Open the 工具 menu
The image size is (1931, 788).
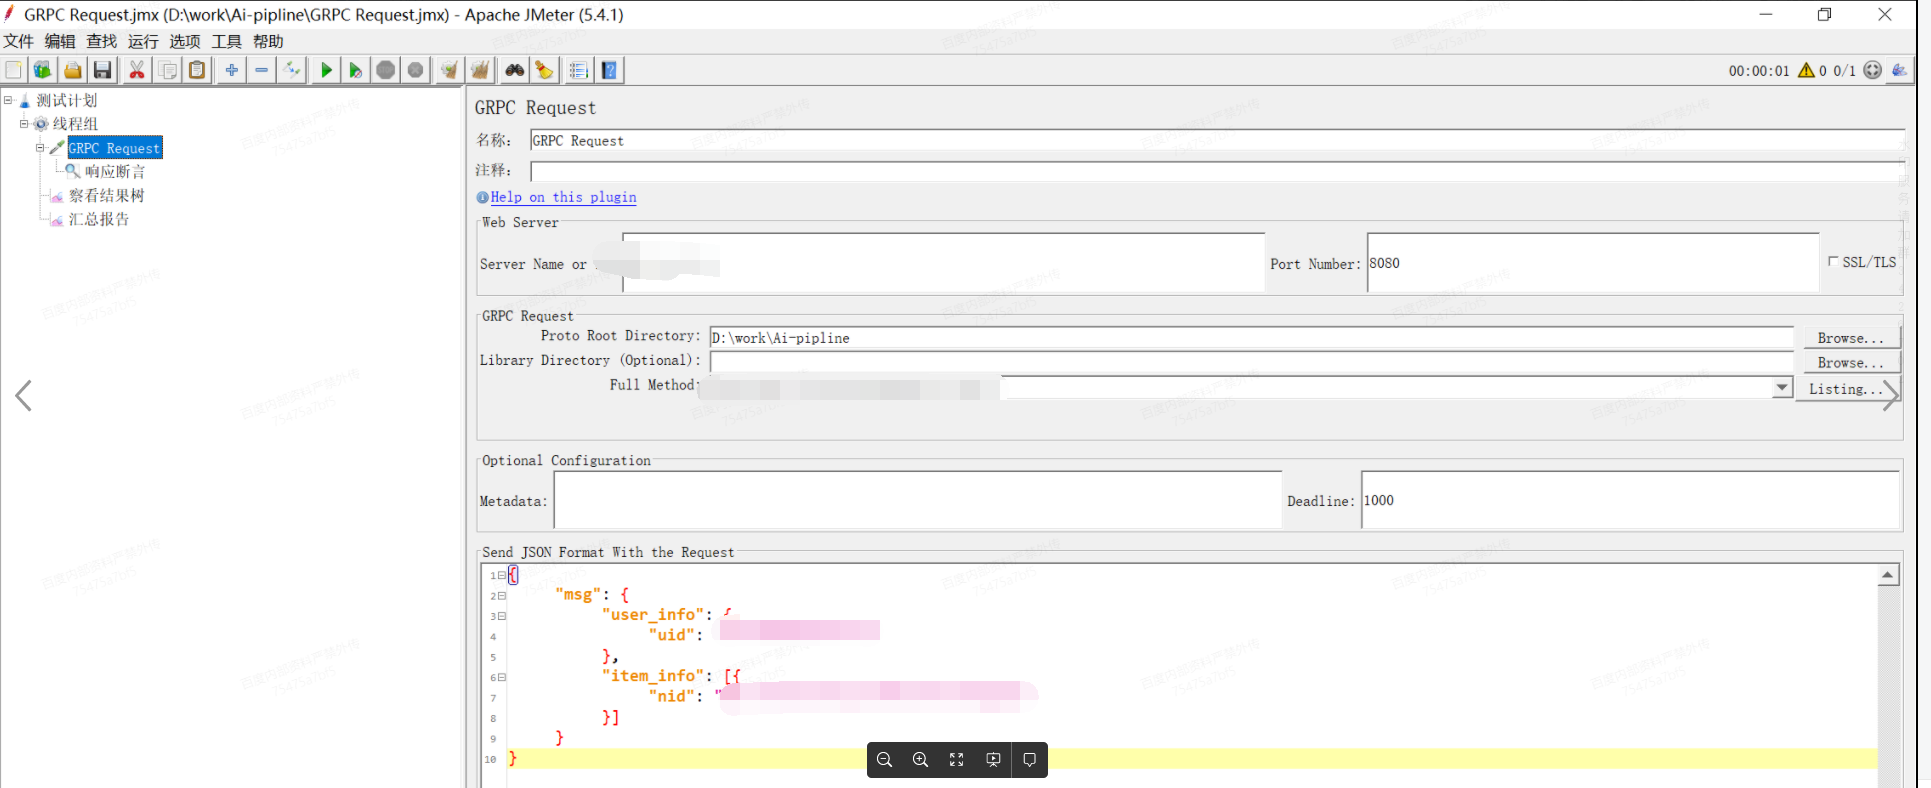227,41
